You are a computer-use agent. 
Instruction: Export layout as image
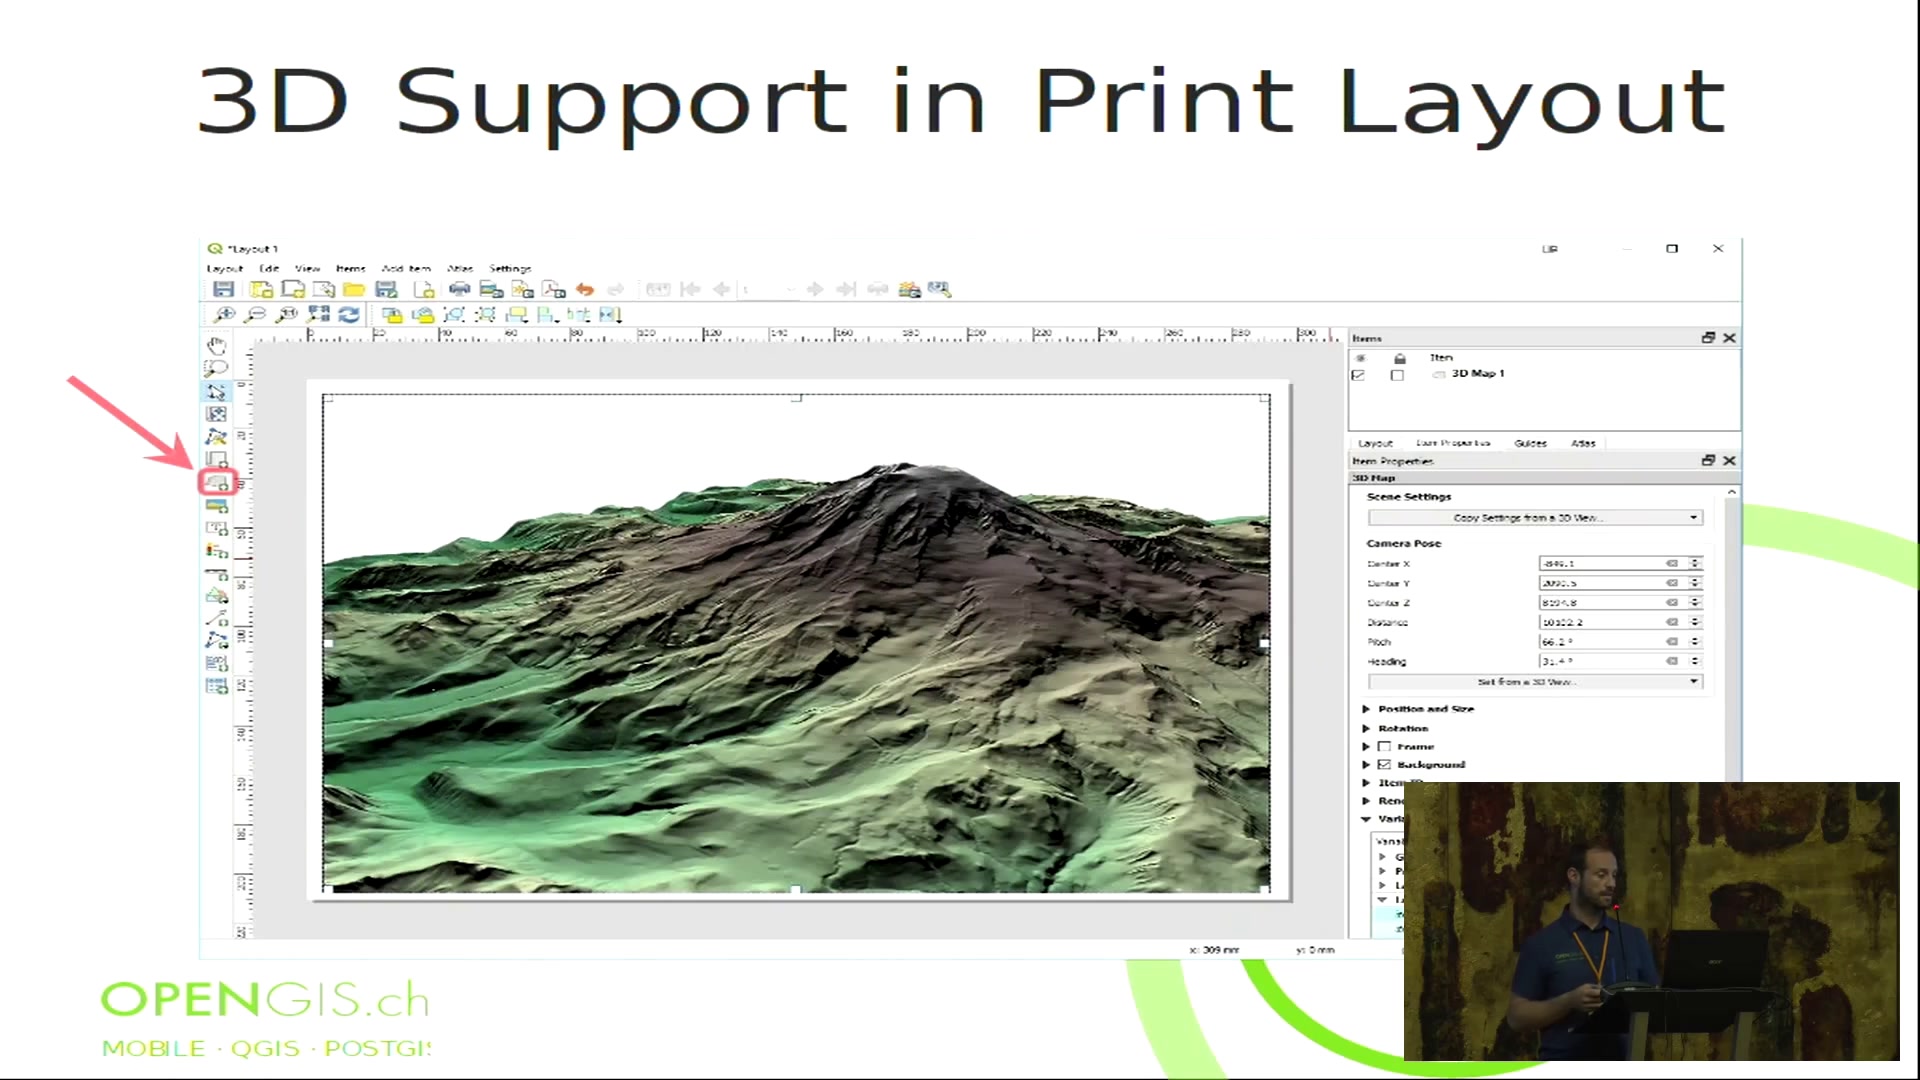coord(491,289)
